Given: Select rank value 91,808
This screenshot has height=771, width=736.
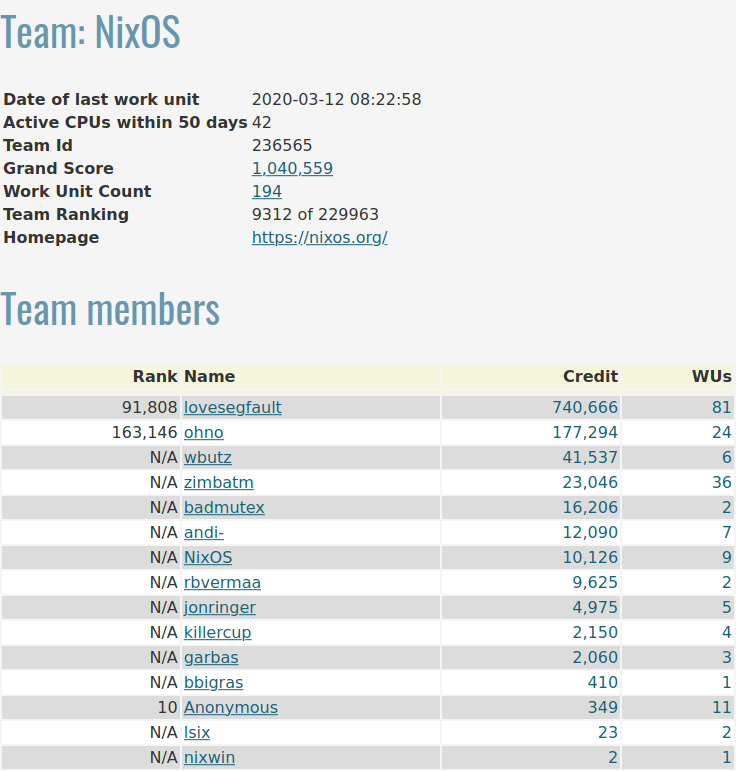Looking at the screenshot, I should pyautogui.click(x=149, y=408).
